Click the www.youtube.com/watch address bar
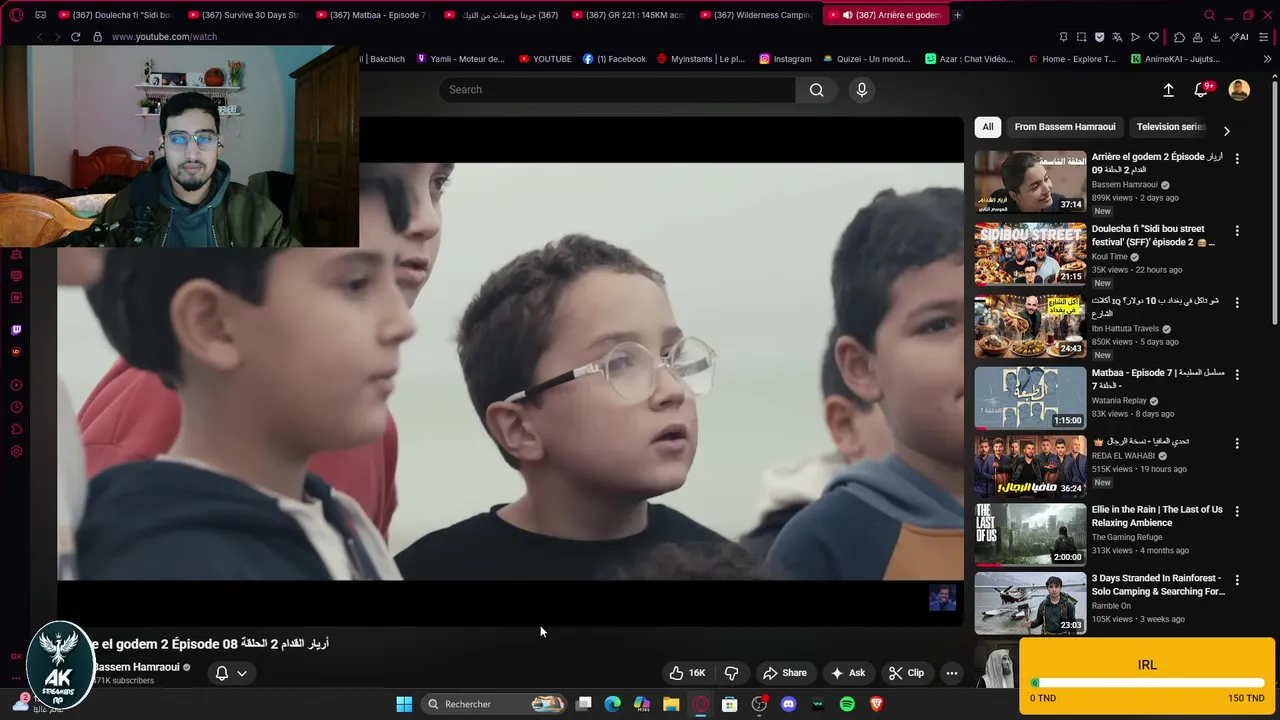The height and width of the screenshot is (720, 1280). tap(164, 37)
